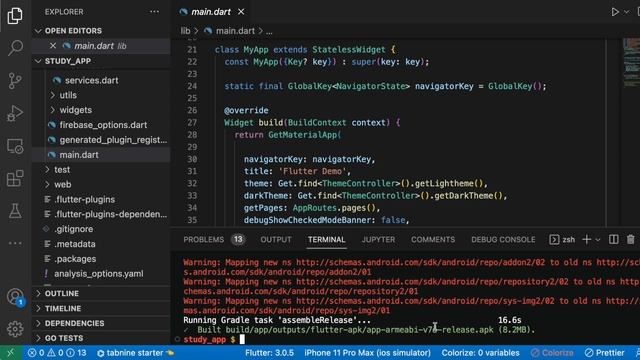Open the Testing flask icon
The image size is (640, 360).
pos(15,211)
